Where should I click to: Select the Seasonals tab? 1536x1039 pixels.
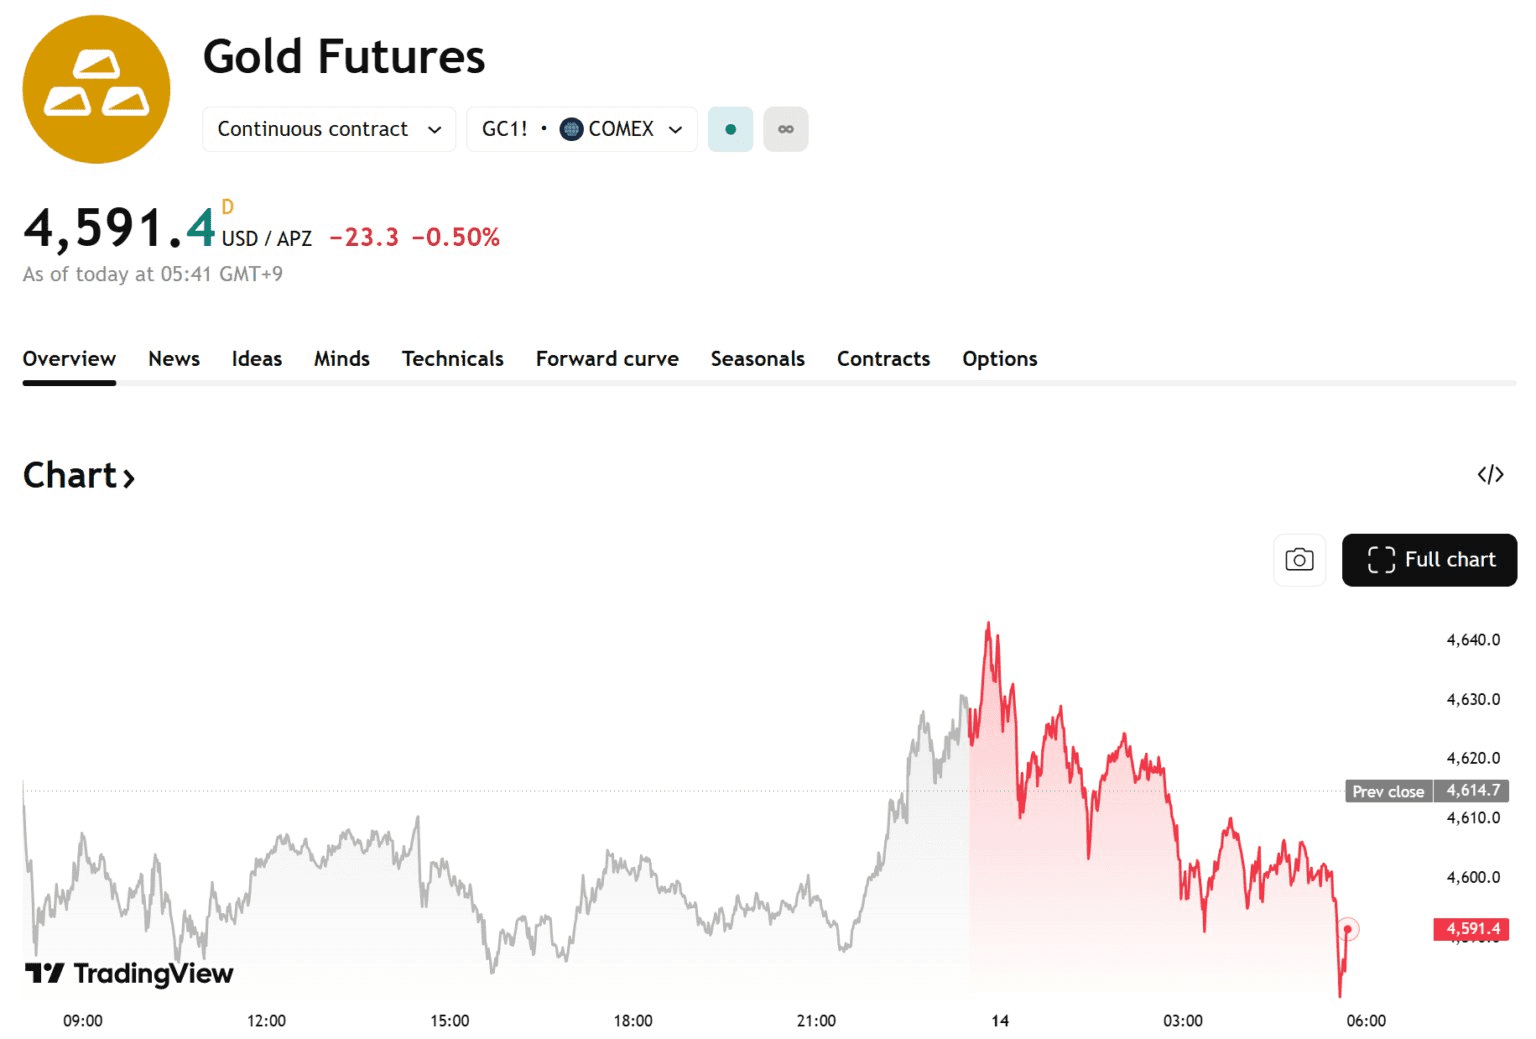pyautogui.click(x=757, y=359)
